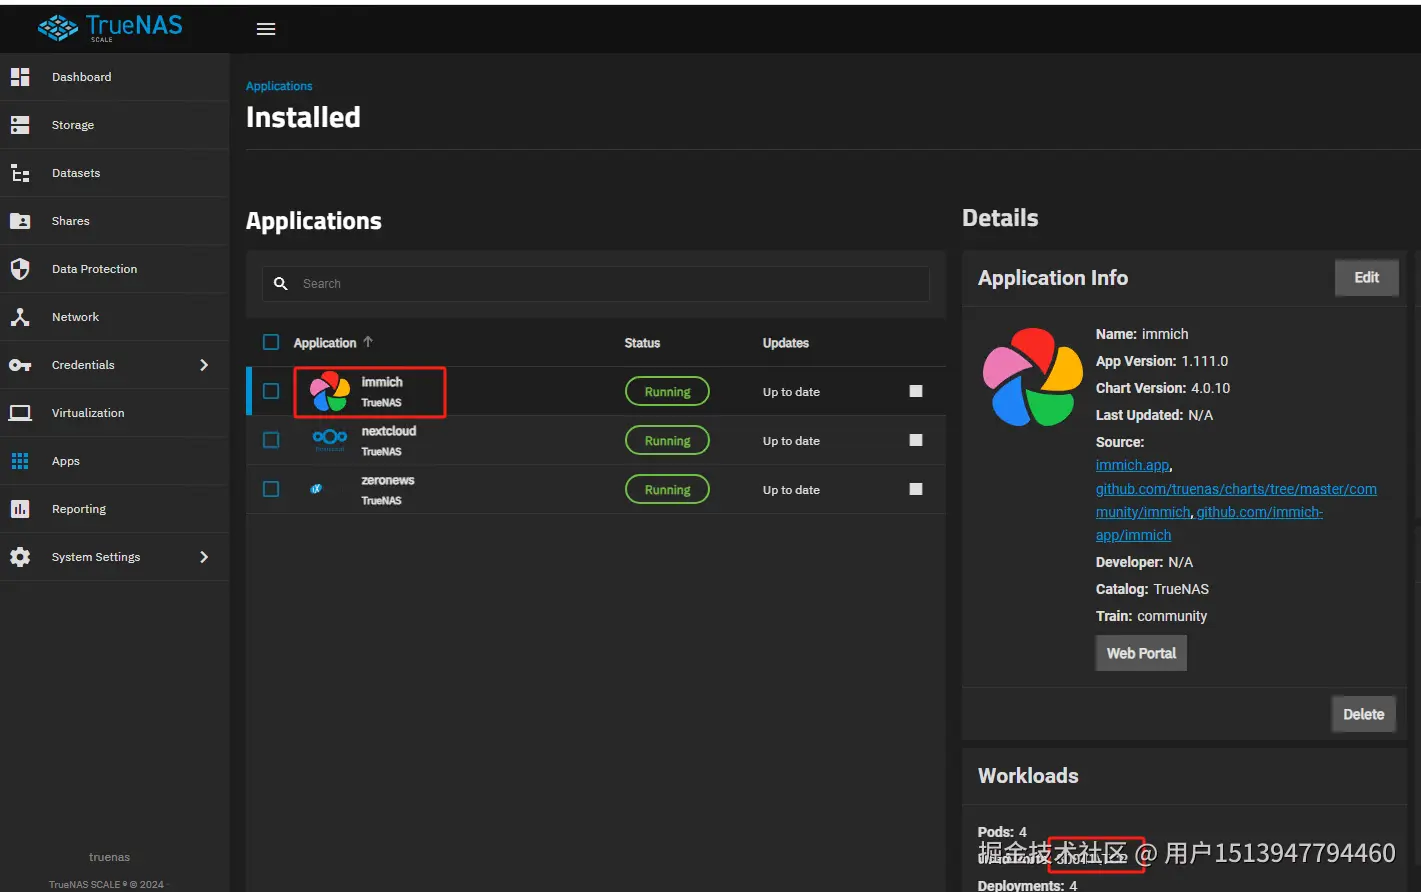Open Datasets tree icon in sidebar

[20, 173]
